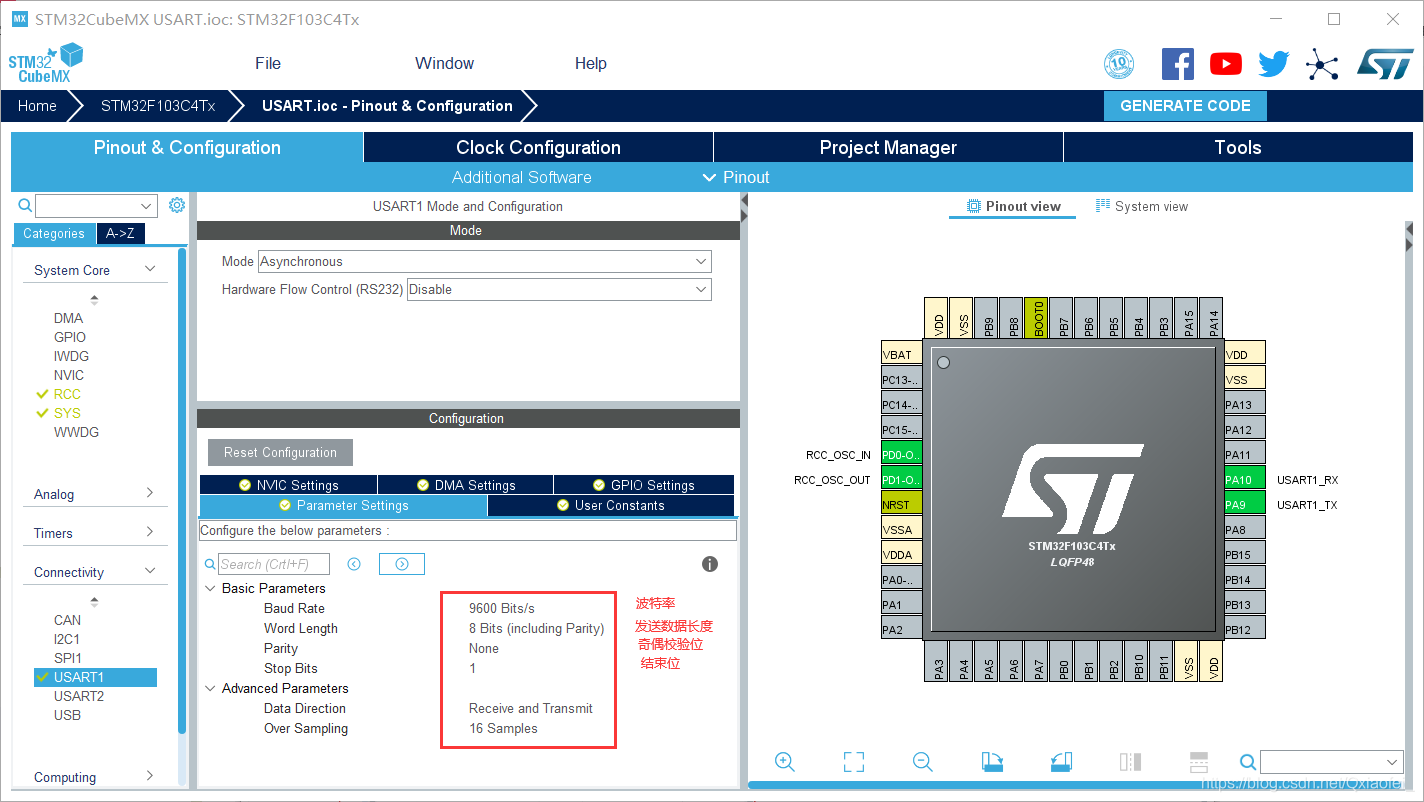Image resolution: width=1424 pixels, height=802 pixels.
Task: Switch to the Project Manager tab
Action: coord(888,147)
